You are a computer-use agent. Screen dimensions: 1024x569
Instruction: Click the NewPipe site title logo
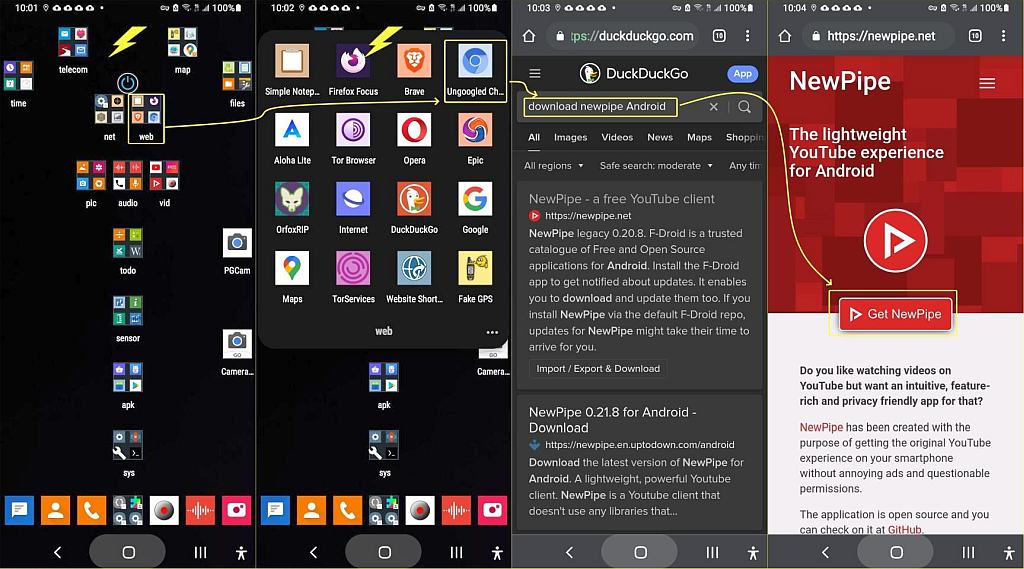click(x=840, y=81)
